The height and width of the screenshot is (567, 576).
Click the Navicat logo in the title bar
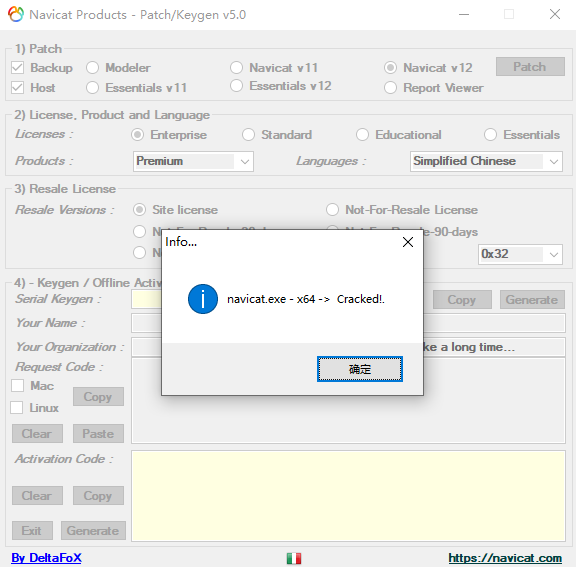[x=16, y=15]
